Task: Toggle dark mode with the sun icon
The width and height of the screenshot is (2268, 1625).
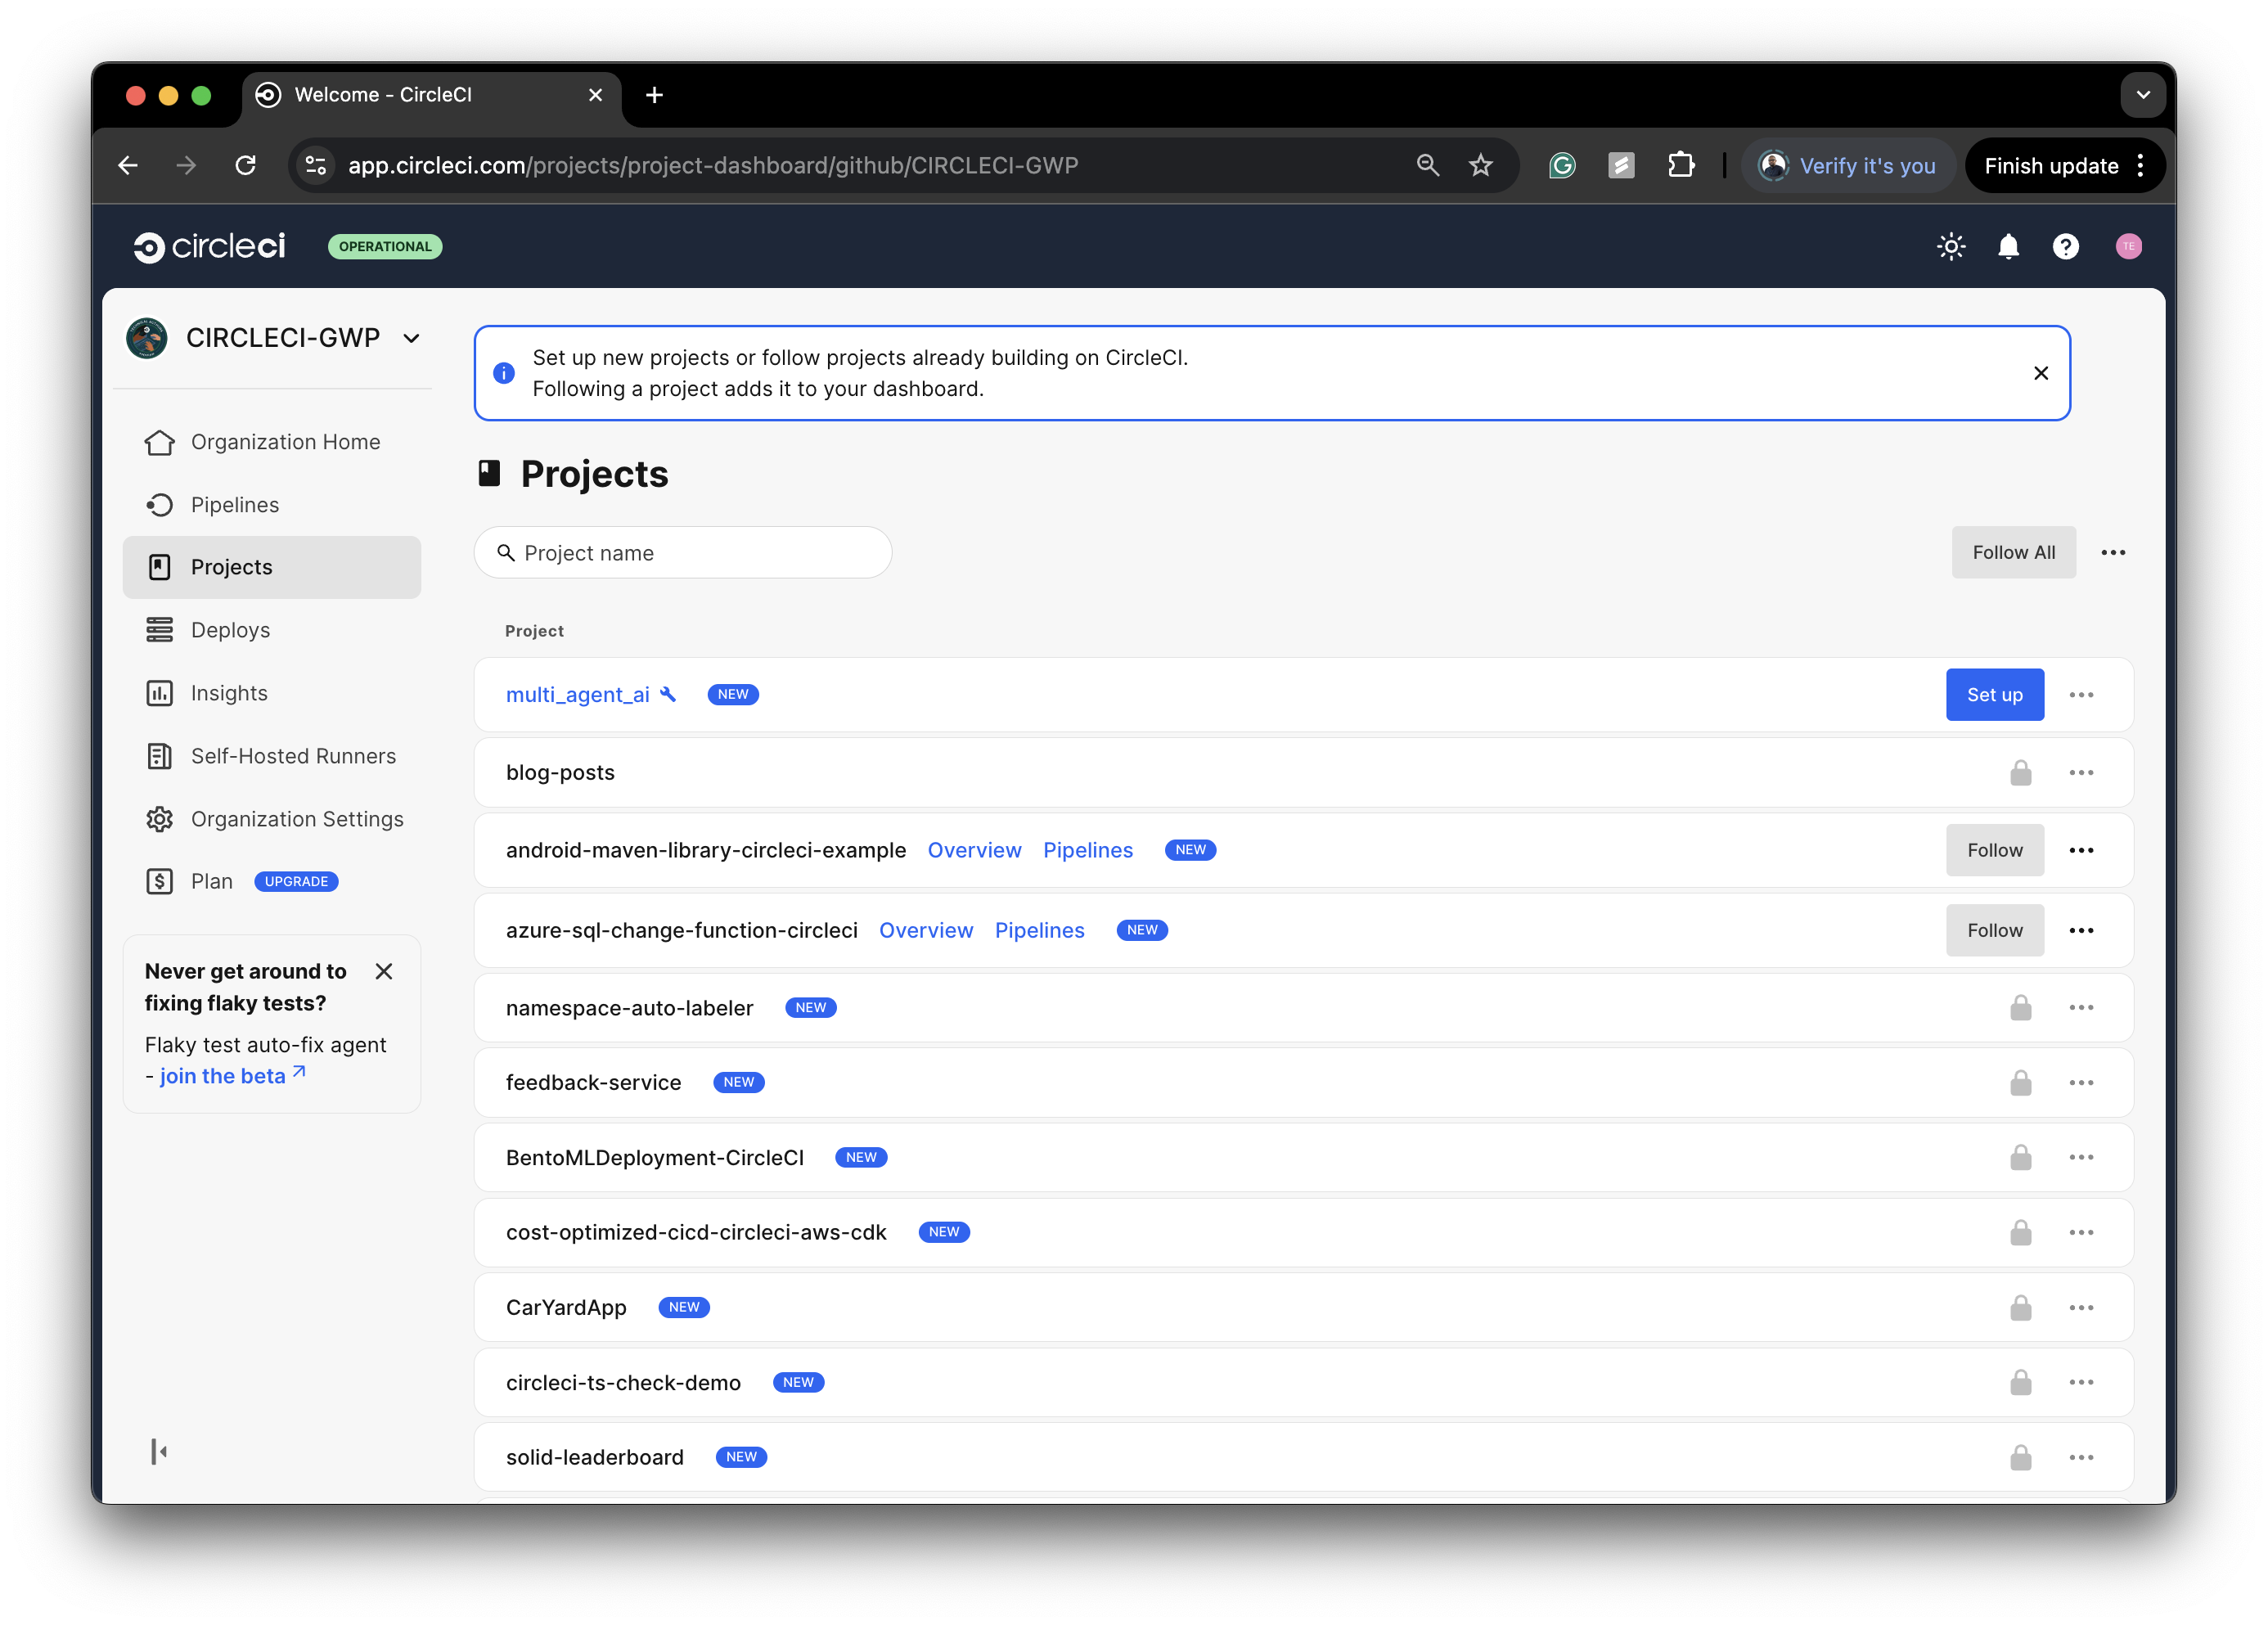Action: pos(1950,246)
